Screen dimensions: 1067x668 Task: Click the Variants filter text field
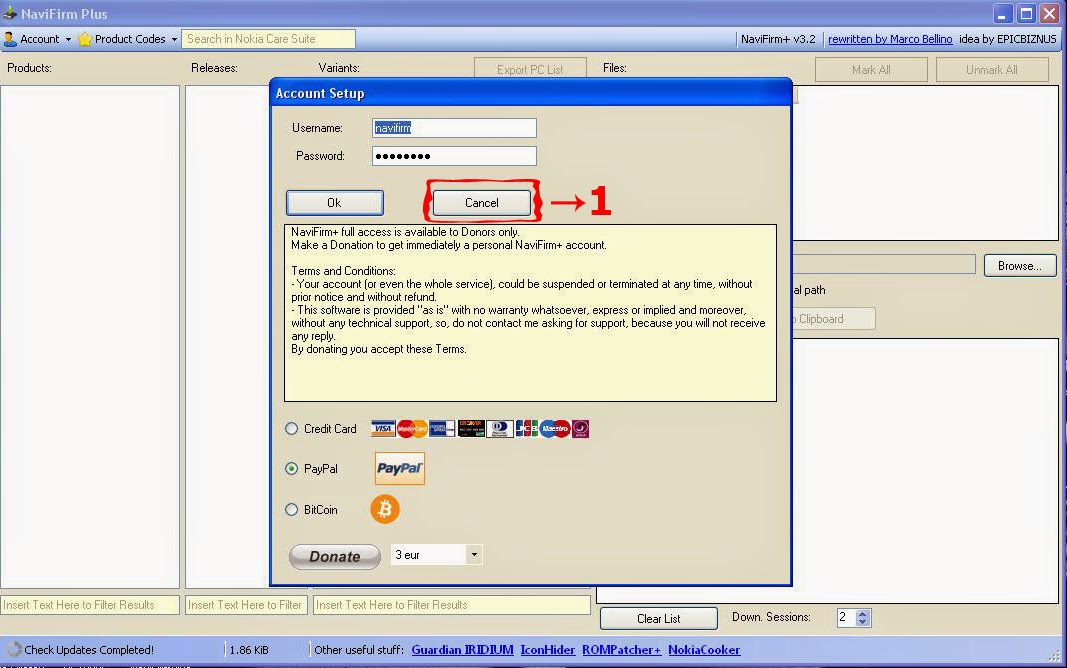[x=452, y=605]
